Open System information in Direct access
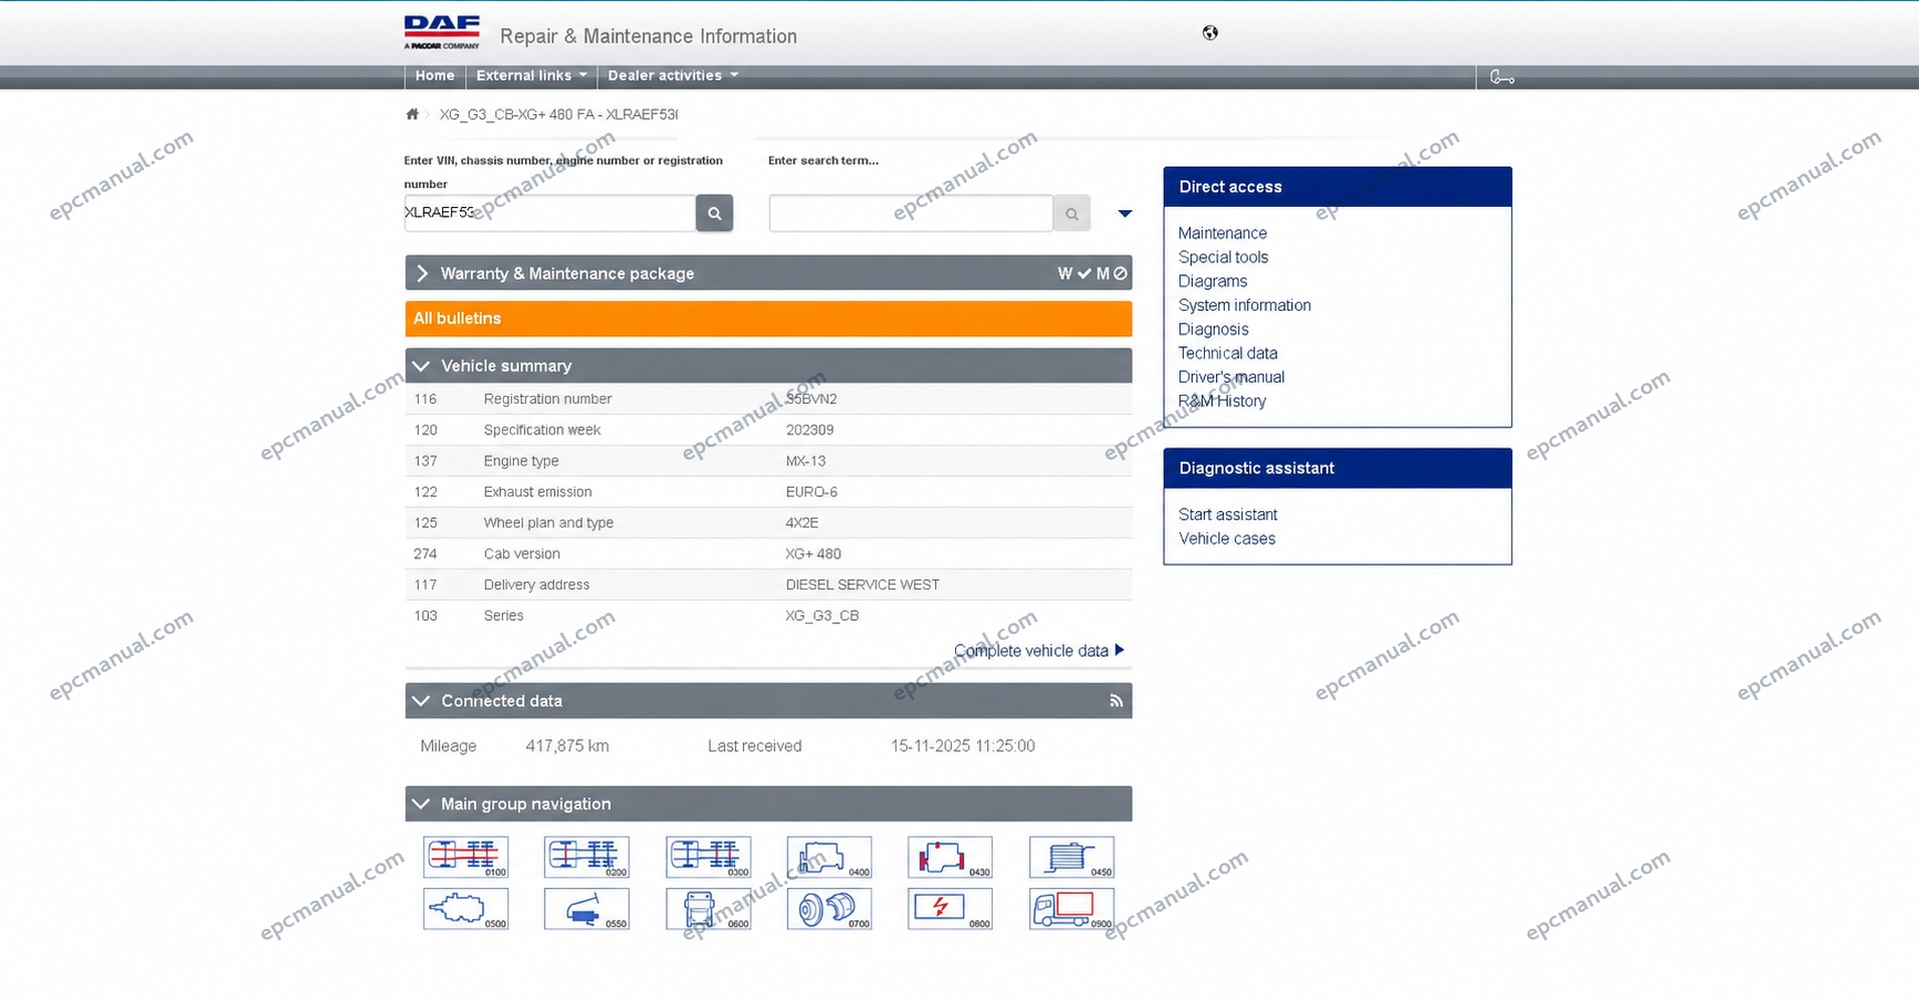This screenshot has width=1919, height=1002. click(x=1244, y=305)
